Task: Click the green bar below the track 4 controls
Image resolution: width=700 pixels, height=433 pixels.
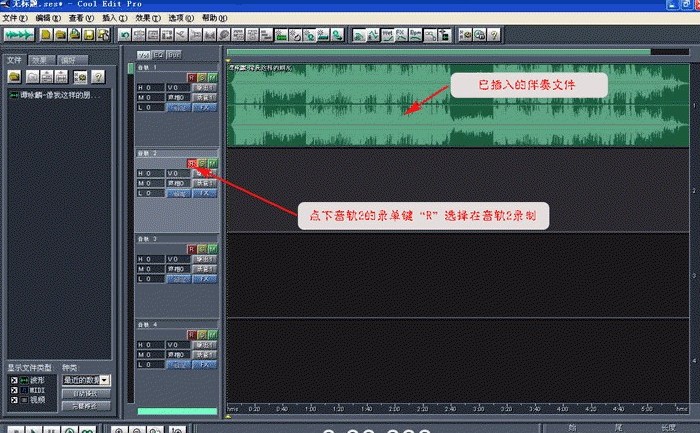Action: coord(177,411)
